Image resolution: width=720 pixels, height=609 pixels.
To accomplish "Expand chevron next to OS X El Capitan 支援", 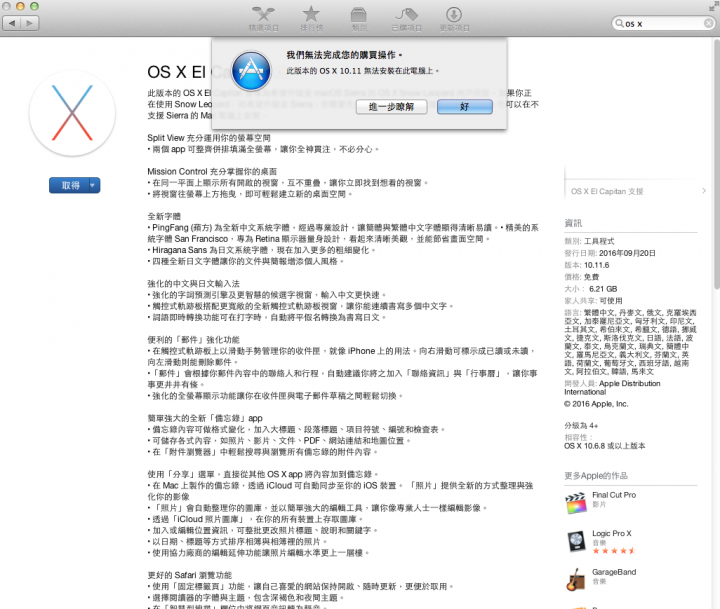I will click(x=704, y=191).
